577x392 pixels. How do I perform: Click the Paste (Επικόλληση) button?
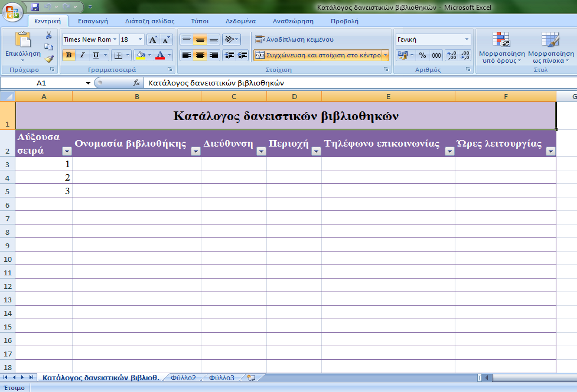(23, 47)
